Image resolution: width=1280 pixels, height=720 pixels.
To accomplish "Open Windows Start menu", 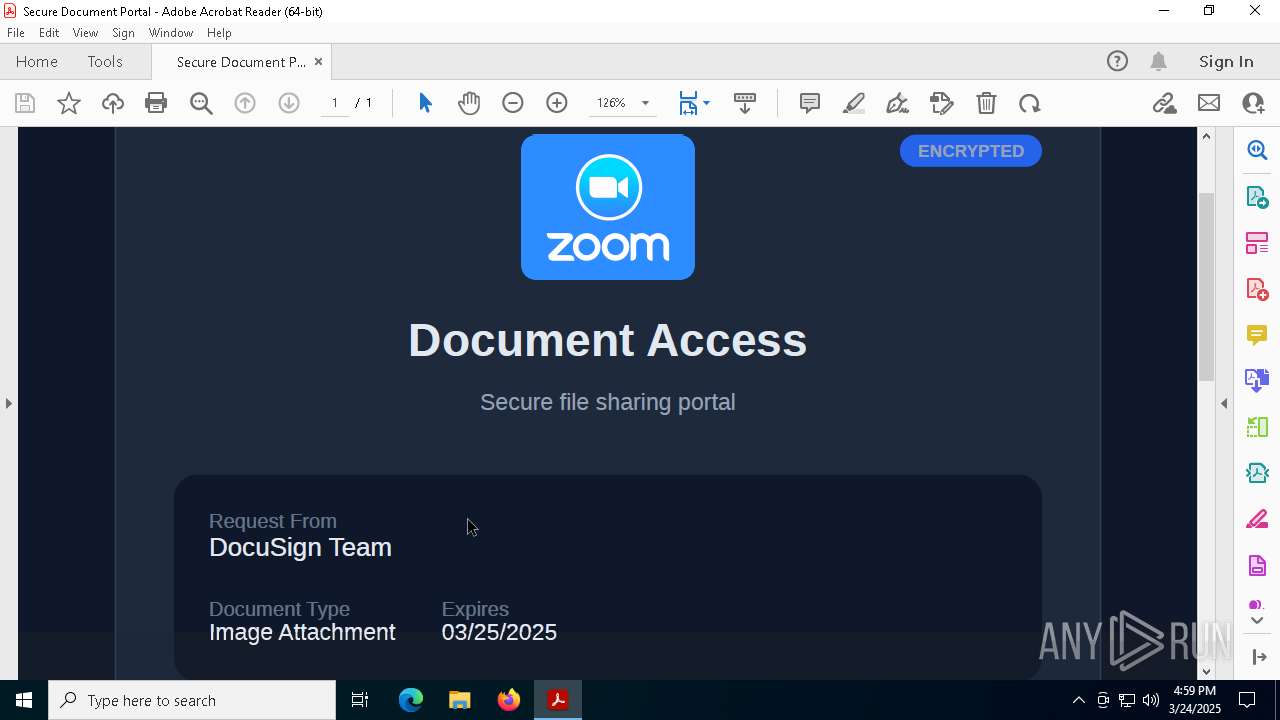I will pyautogui.click(x=24, y=700).
